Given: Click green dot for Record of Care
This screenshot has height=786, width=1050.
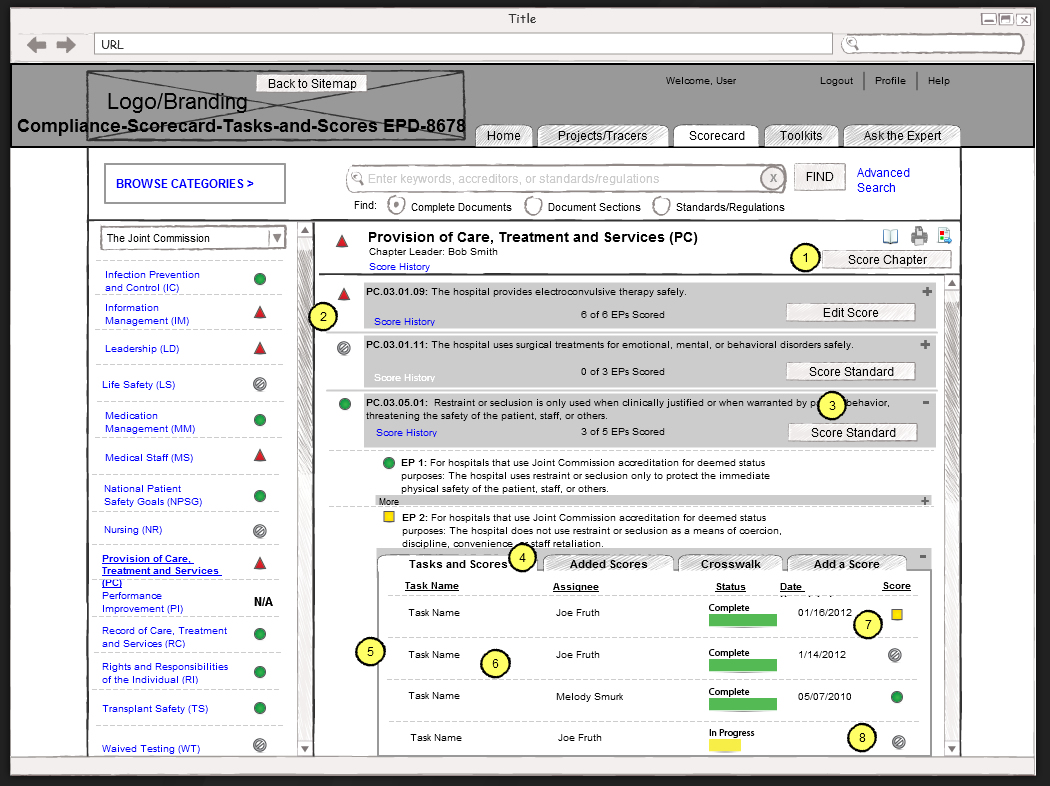Looking at the screenshot, I should [260, 634].
